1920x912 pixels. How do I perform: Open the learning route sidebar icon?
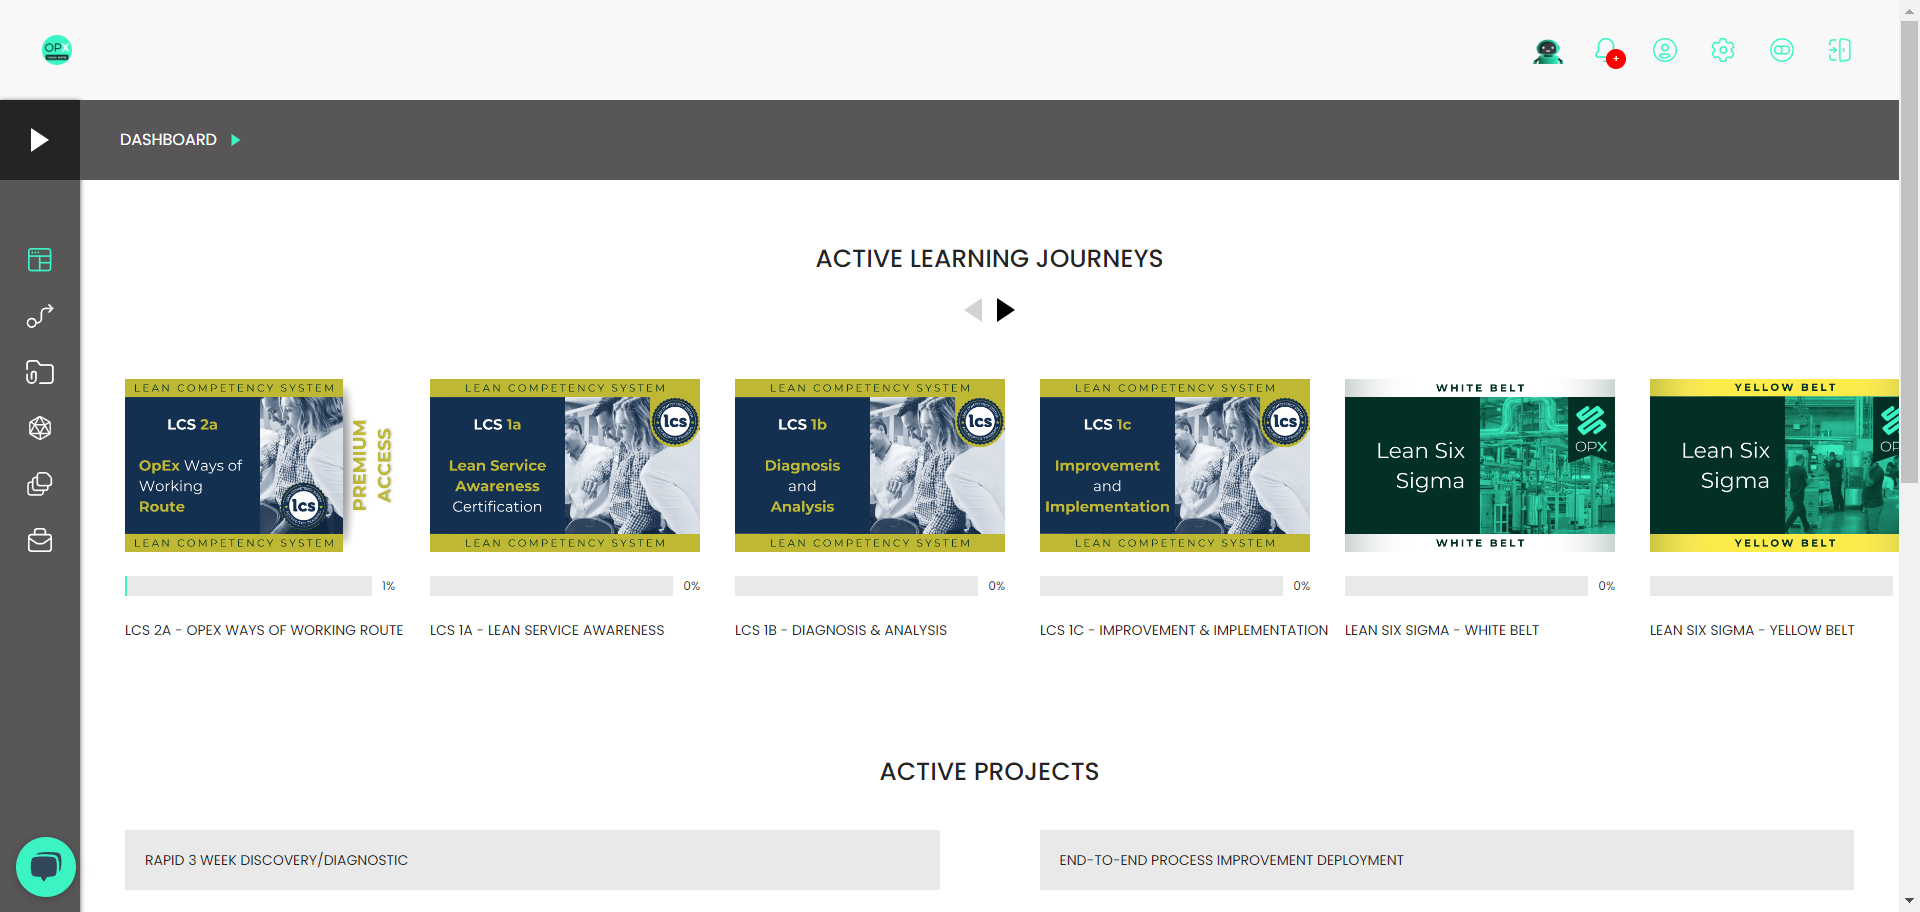[40, 316]
